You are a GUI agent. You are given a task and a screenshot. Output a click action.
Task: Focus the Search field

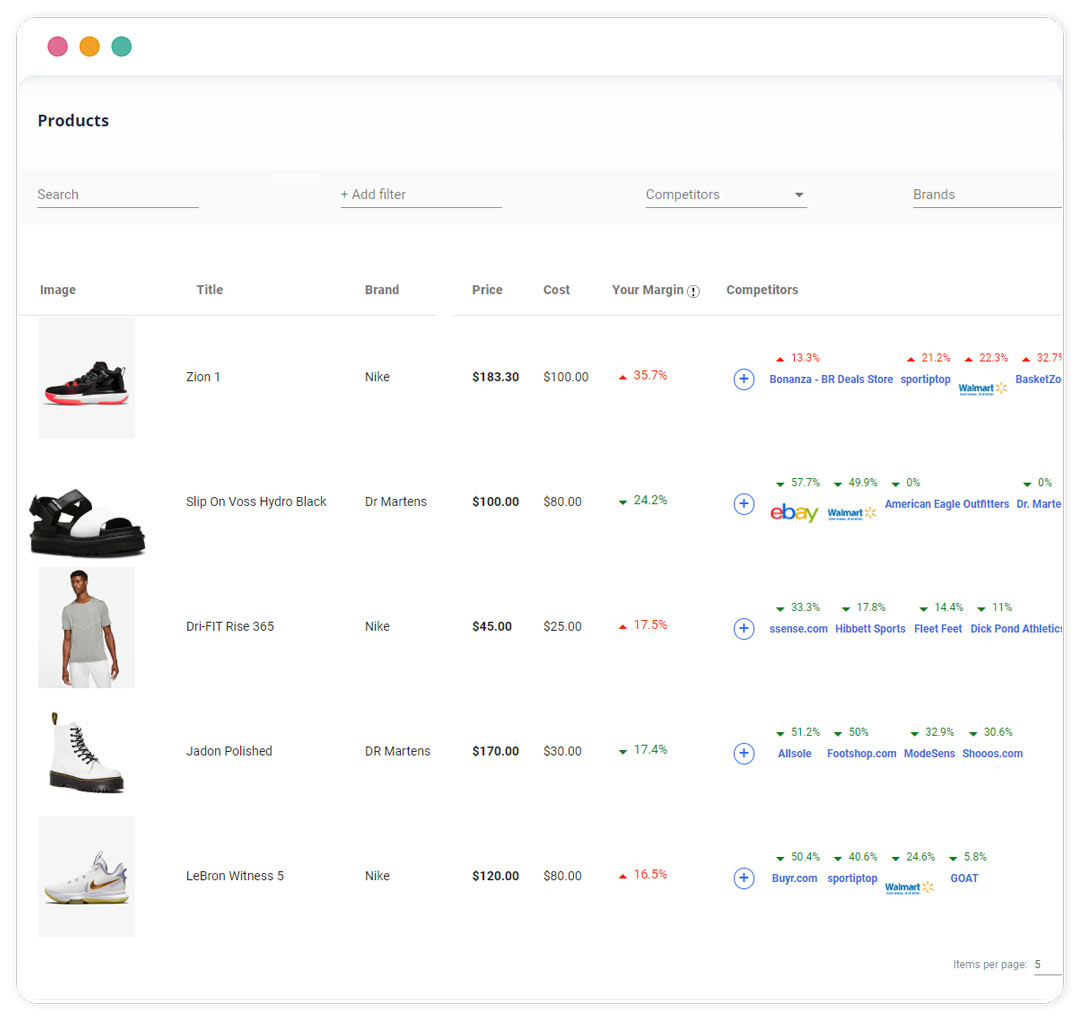click(x=118, y=195)
